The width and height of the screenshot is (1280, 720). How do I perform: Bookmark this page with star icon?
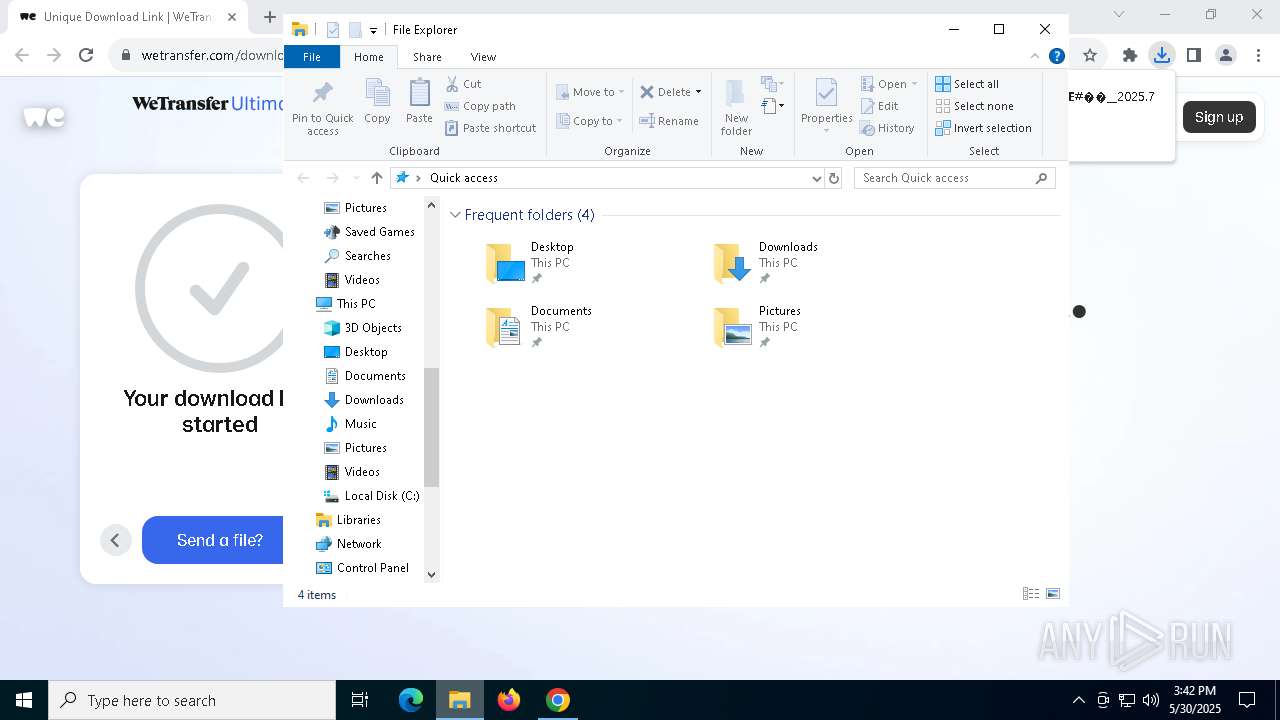pos(1090,56)
